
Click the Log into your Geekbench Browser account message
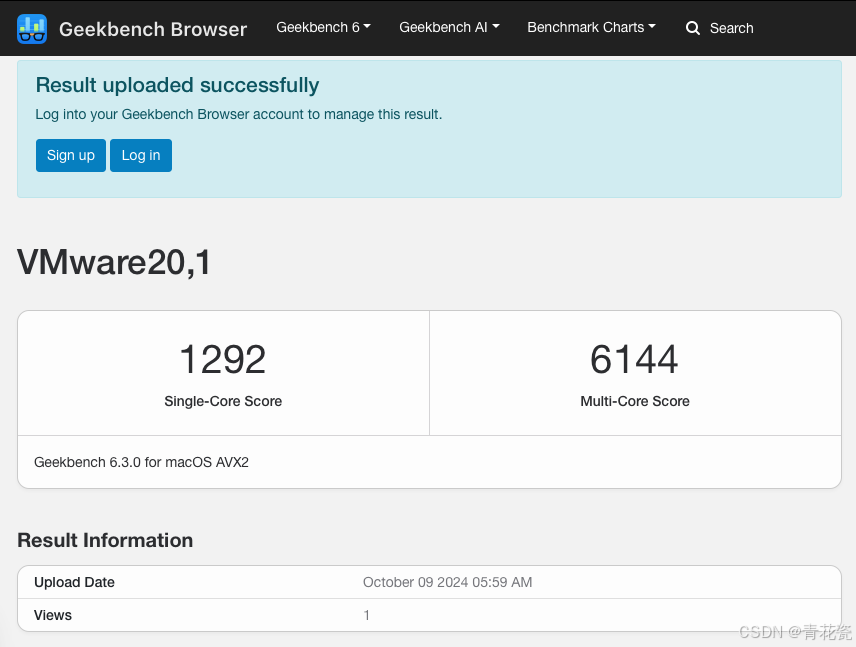(x=239, y=115)
